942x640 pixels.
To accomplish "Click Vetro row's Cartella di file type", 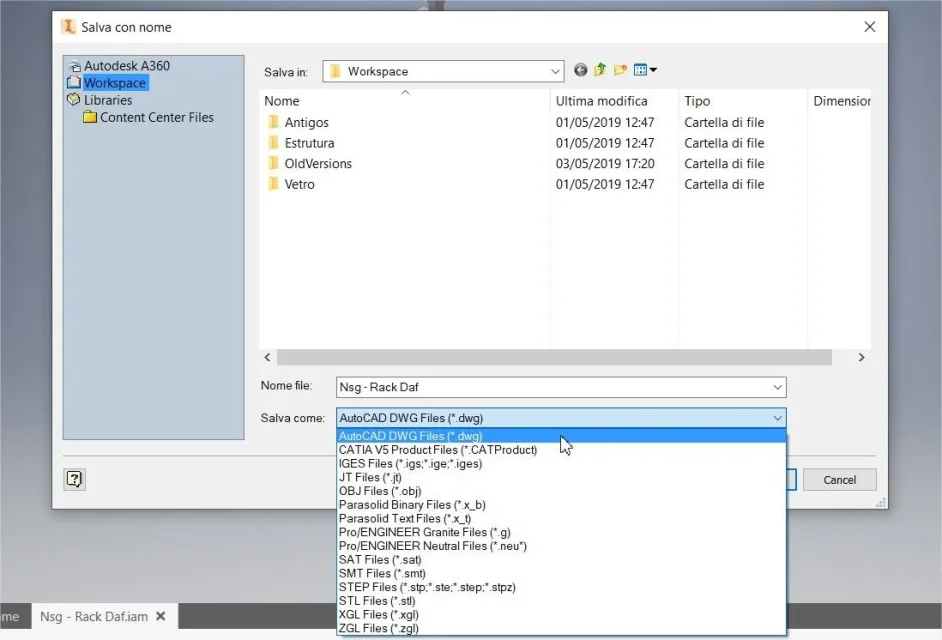I will tap(724, 184).
